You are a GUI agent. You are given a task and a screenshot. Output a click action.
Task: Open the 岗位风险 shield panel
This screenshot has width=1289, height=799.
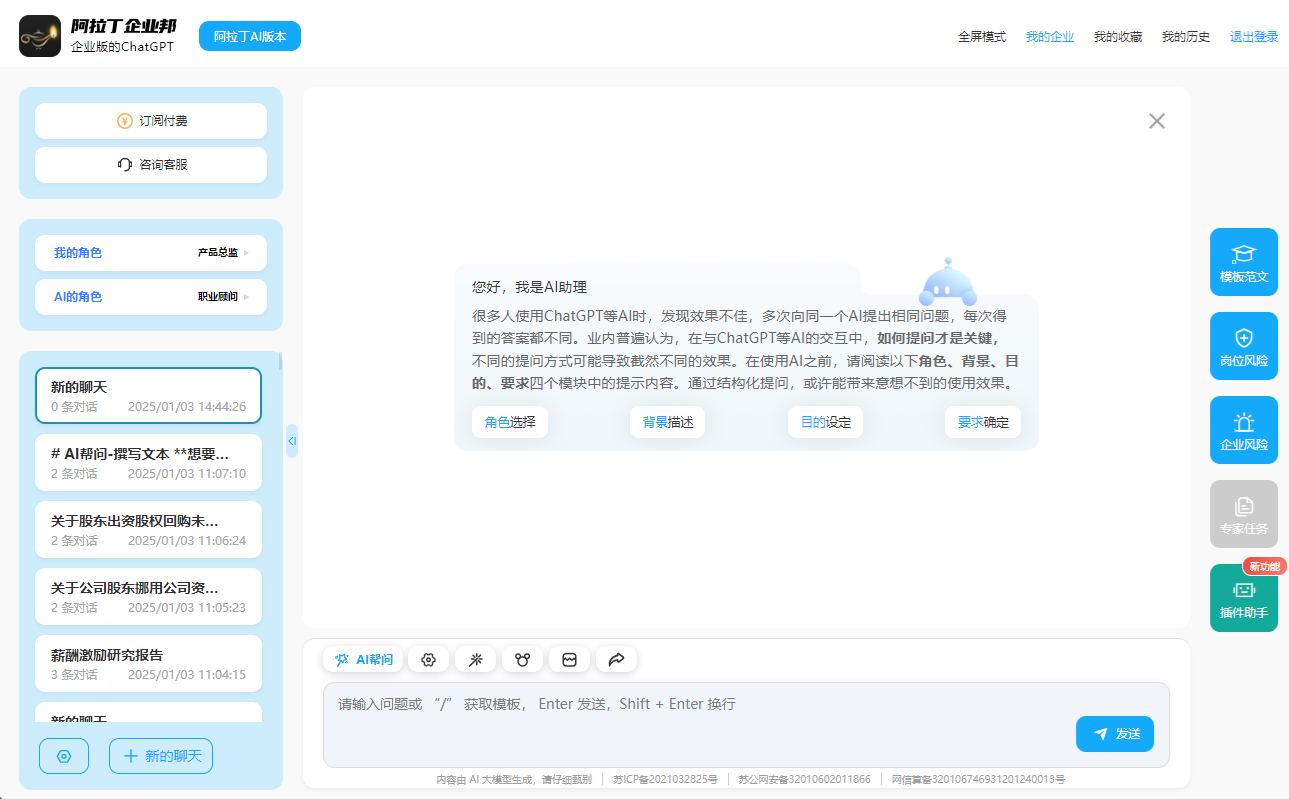point(1243,346)
